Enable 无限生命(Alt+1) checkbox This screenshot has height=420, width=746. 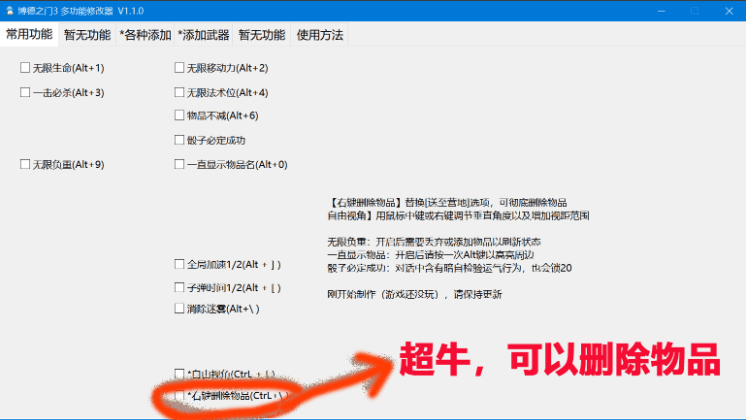[x=25, y=68]
